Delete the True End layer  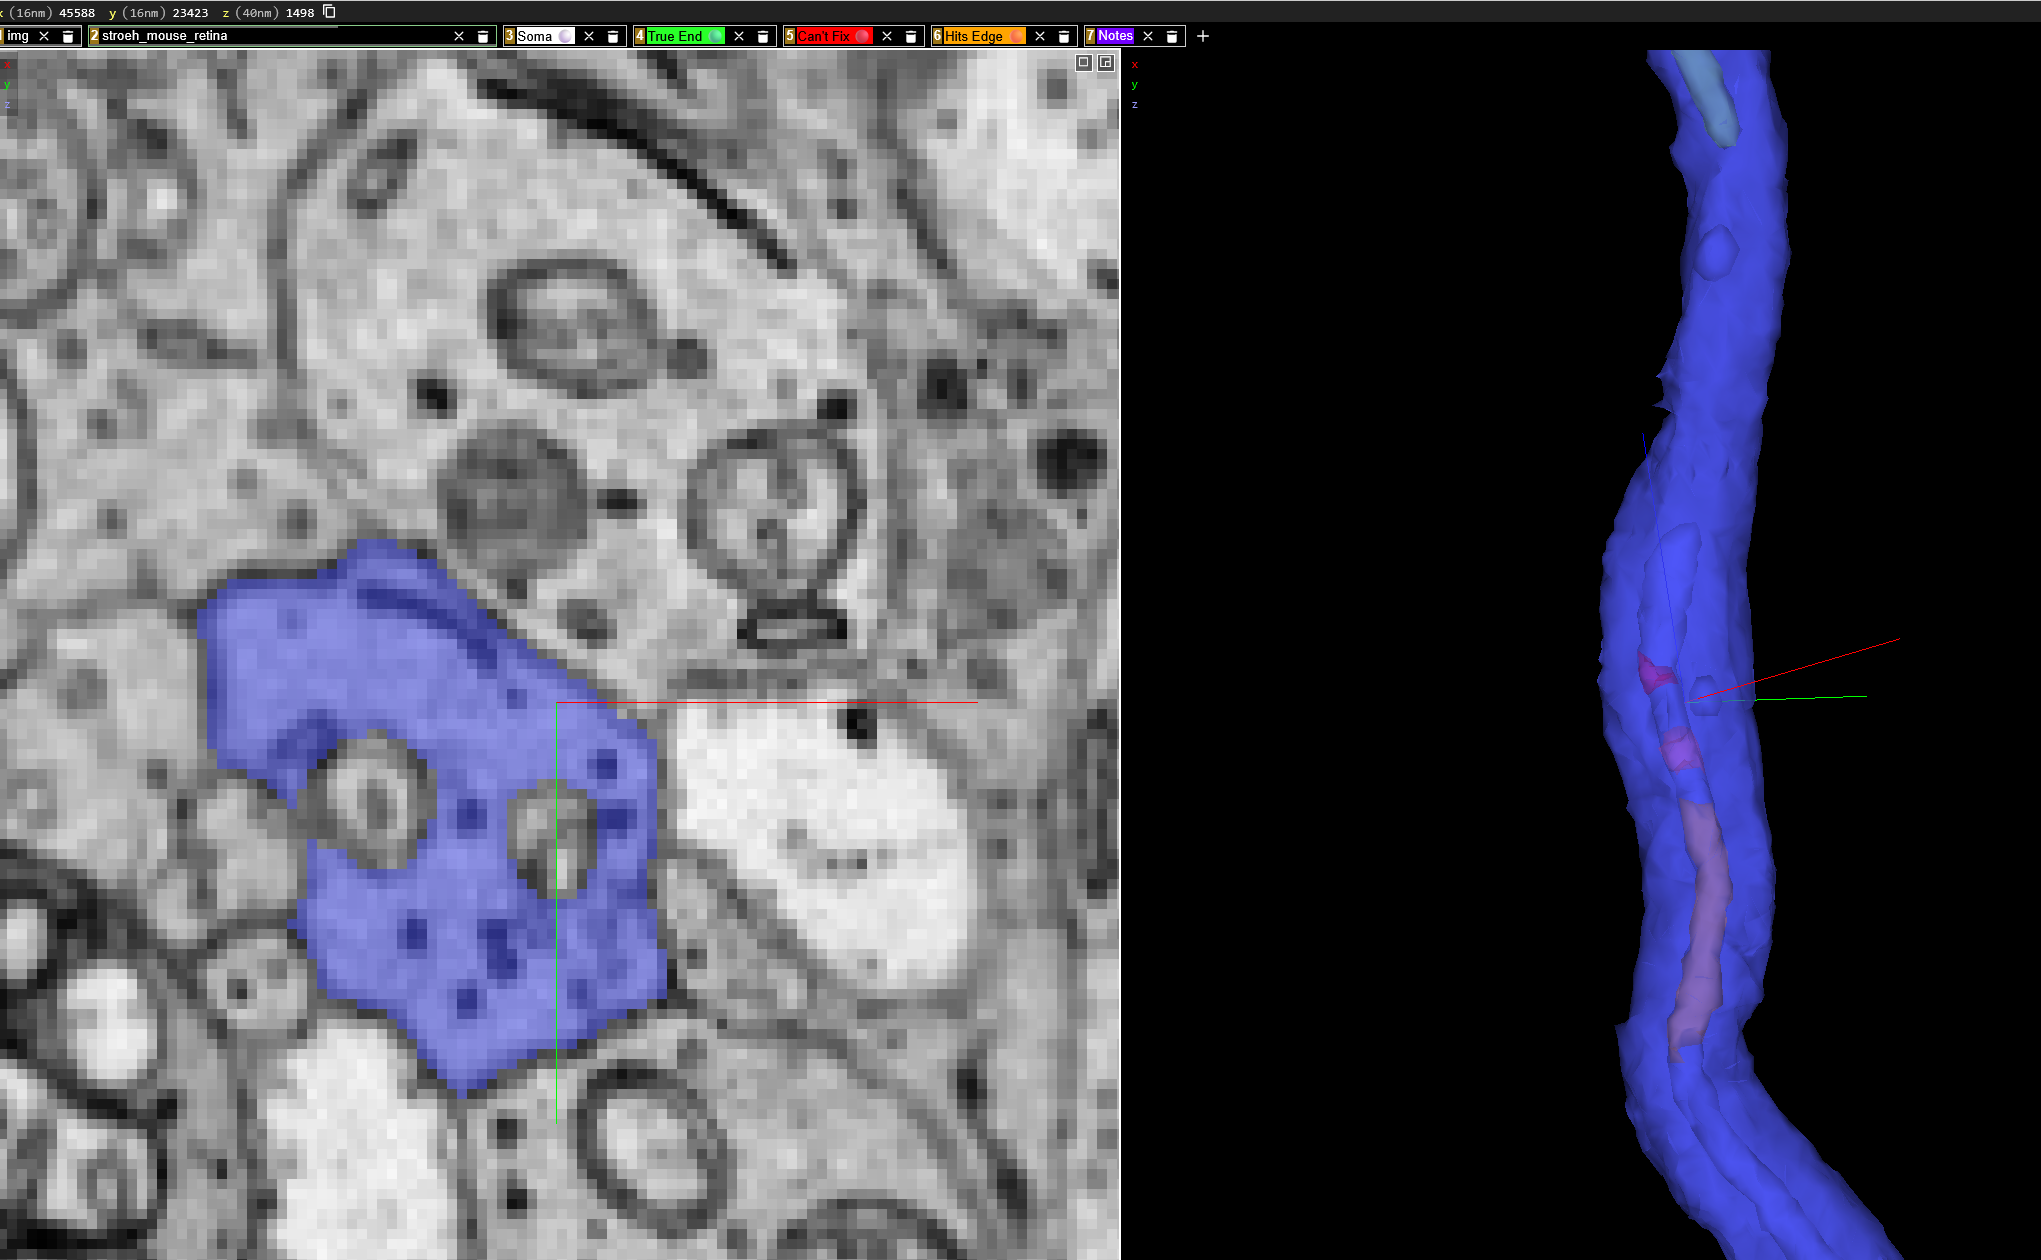coord(763,36)
